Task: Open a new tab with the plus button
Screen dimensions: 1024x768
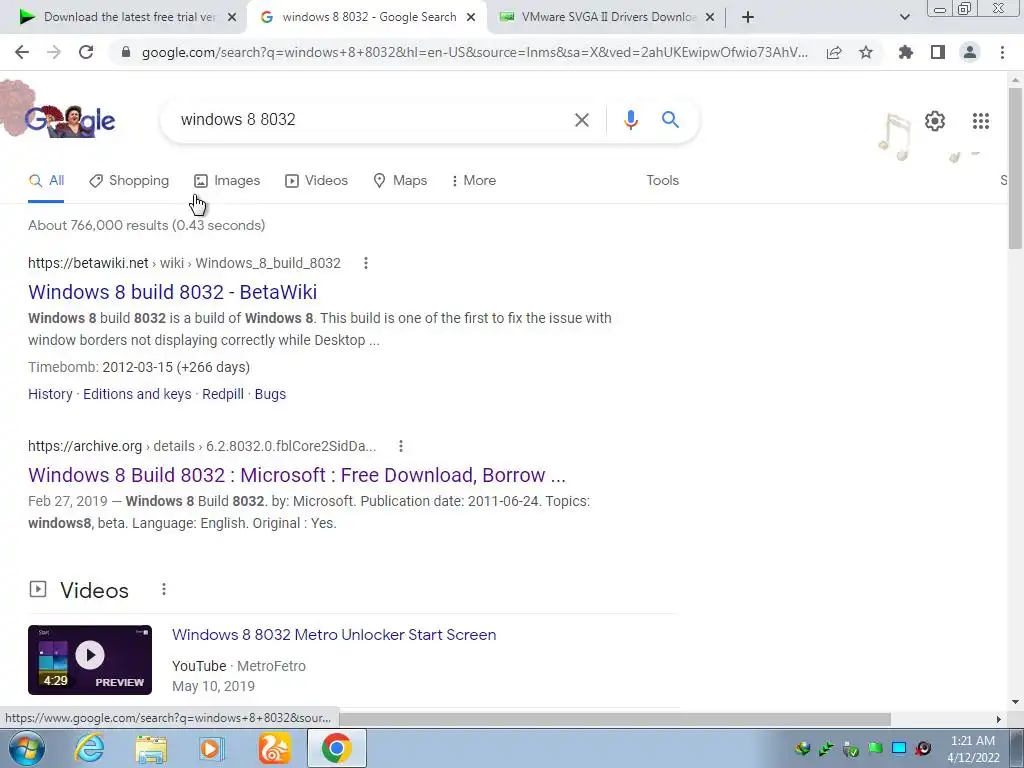Action: tap(748, 17)
